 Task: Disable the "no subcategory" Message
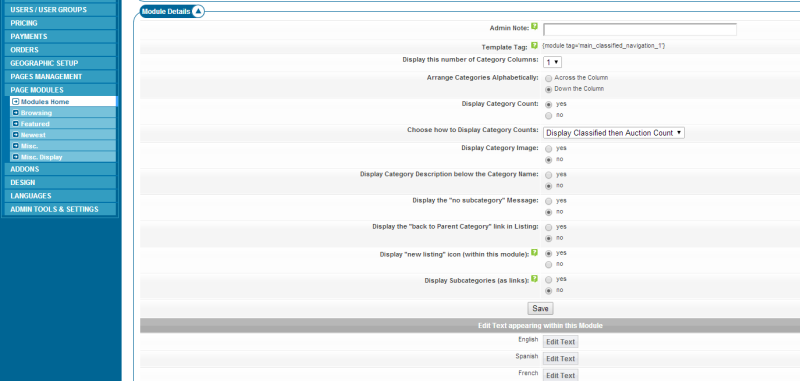click(548, 212)
